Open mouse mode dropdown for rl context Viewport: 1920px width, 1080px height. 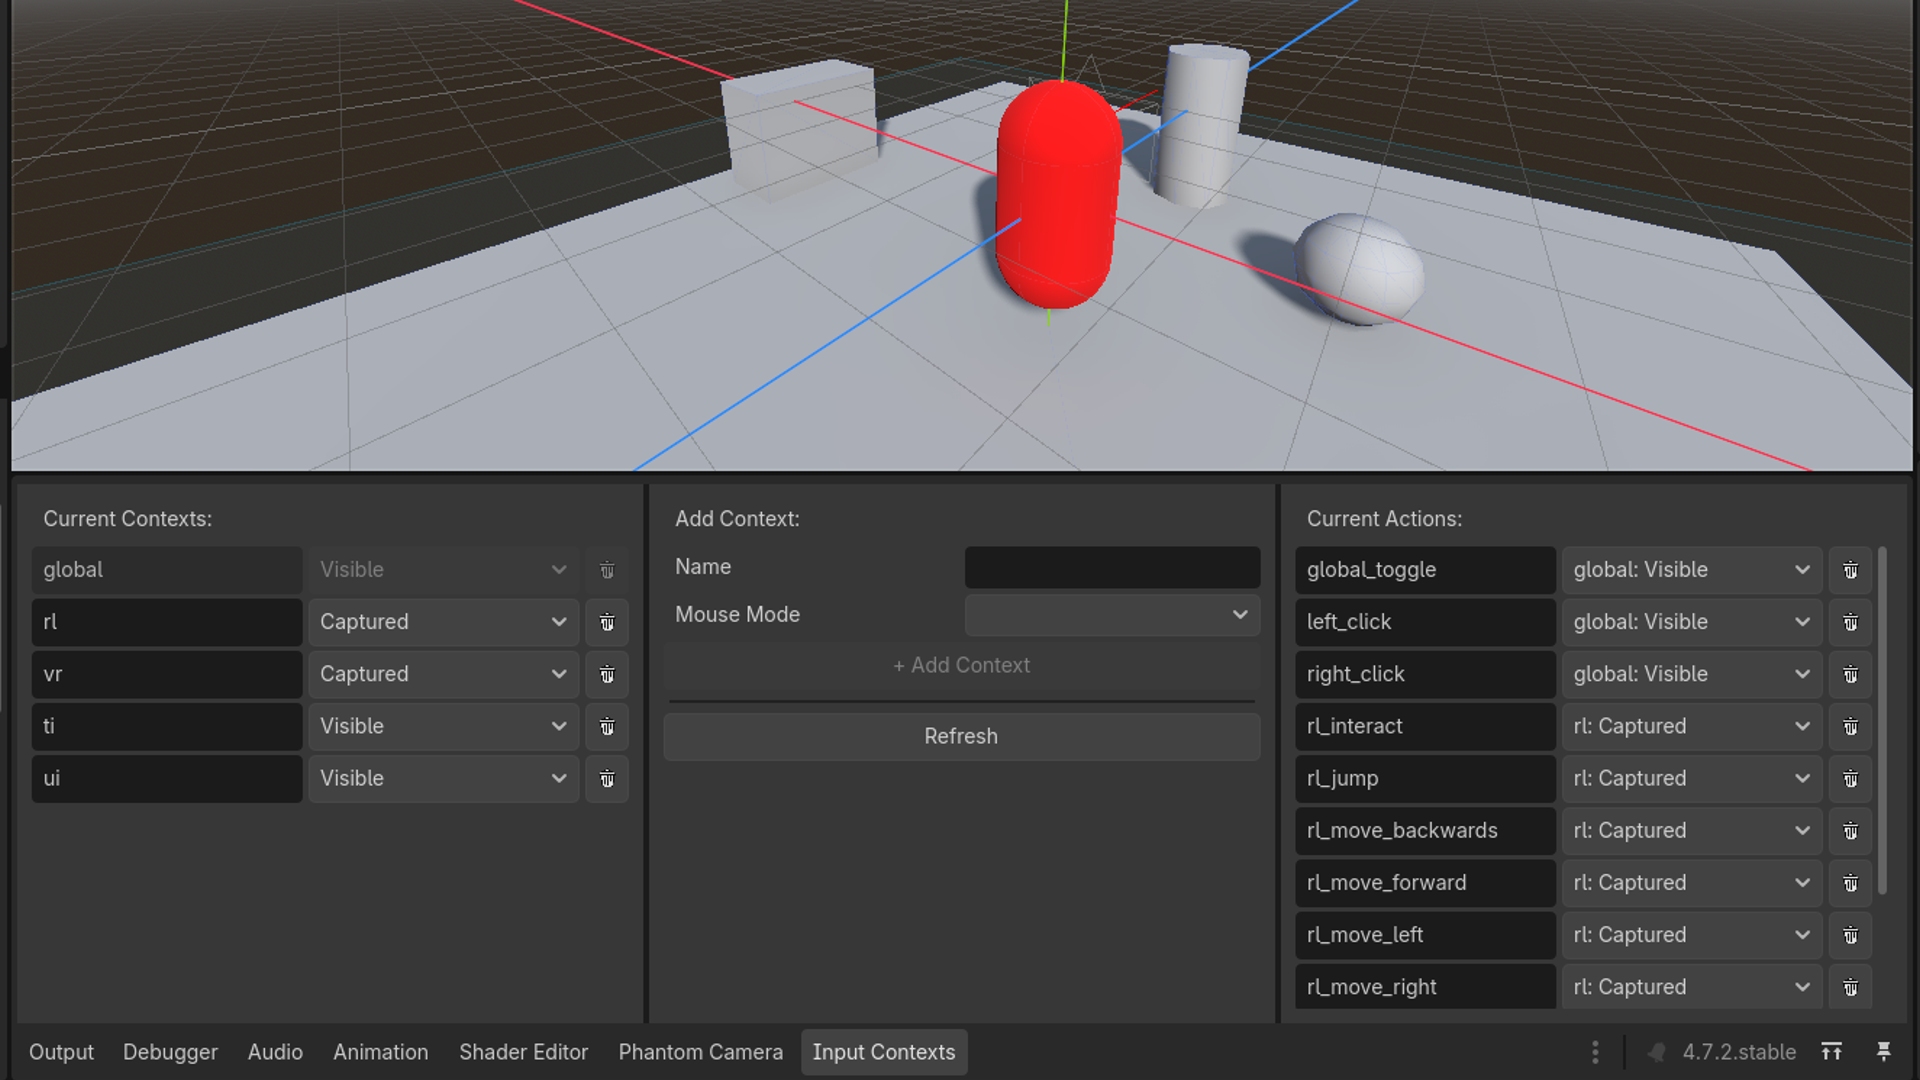(x=443, y=622)
